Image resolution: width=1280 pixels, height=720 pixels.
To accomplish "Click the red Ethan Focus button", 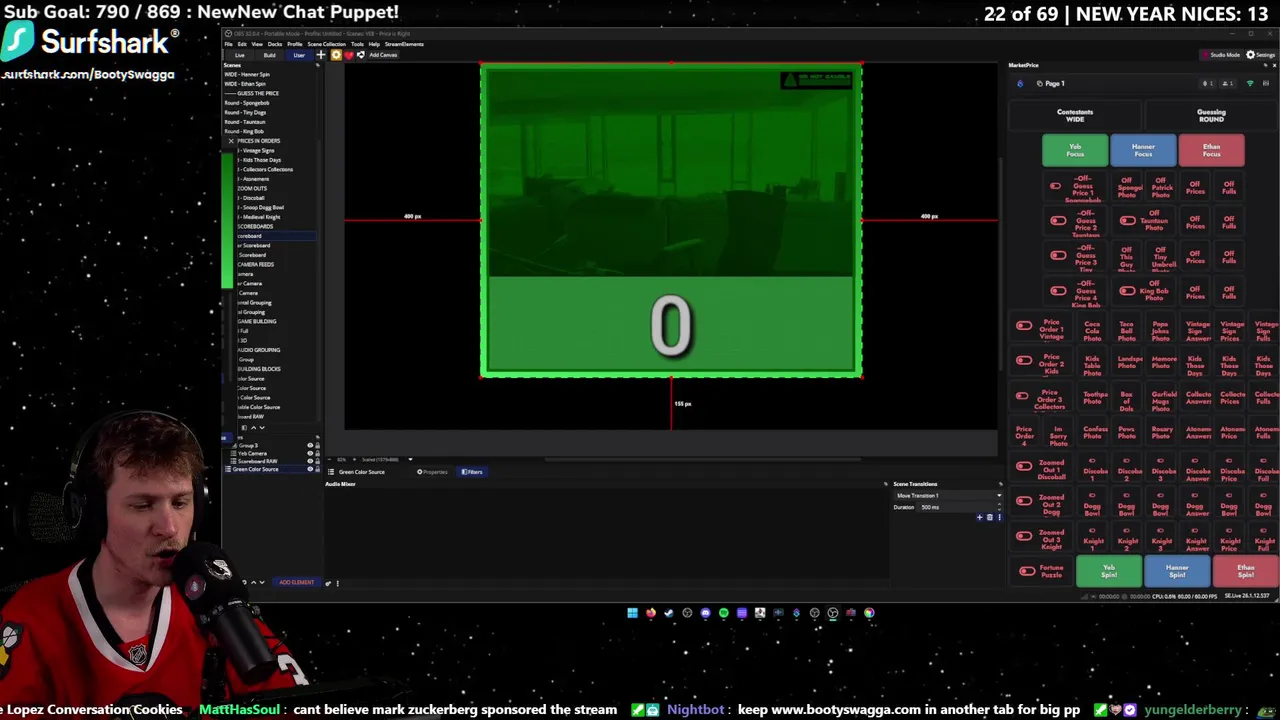I will pyautogui.click(x=1211, y=151).
